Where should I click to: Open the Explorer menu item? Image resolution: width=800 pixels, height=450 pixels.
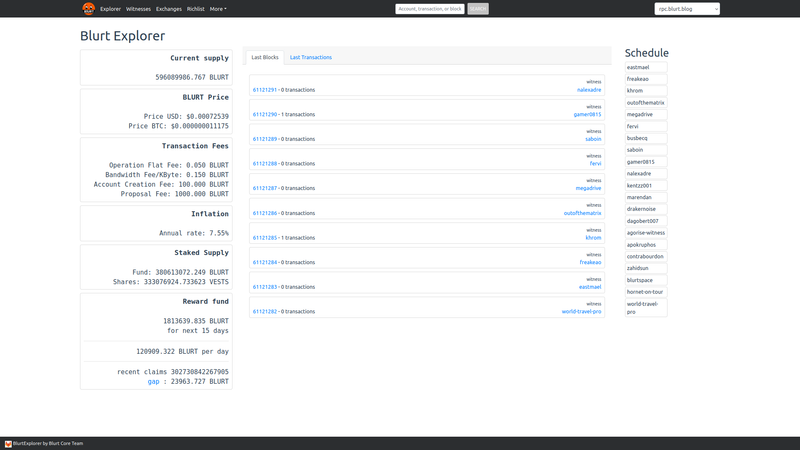pos(110,9)
